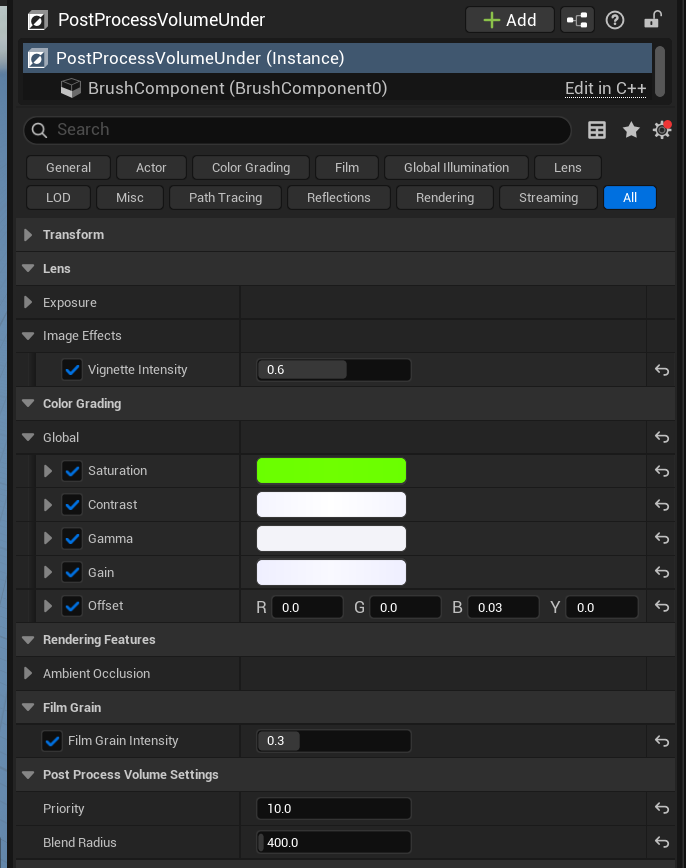The width and height of the screenshot is (686, 868).
Task: Disable the Vignette Intensity checkbox
Action: tap(72, 370)
